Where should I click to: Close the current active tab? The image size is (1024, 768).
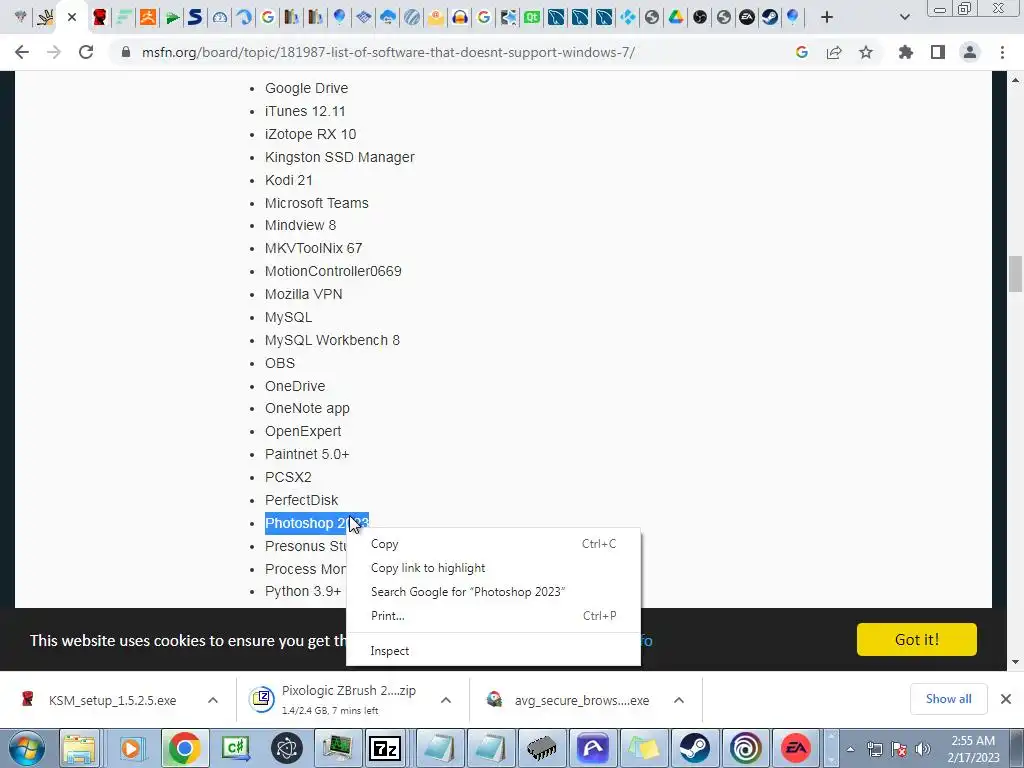(x=72, y=18)
